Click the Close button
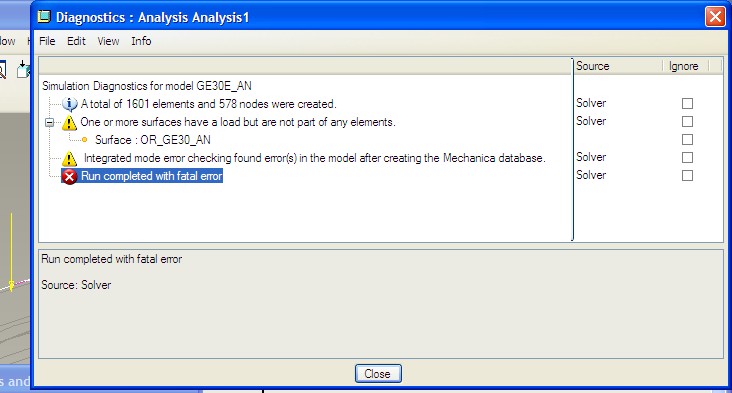Viewport: 732px width, 393px height. pyautogui.click(x=378, y=374)
